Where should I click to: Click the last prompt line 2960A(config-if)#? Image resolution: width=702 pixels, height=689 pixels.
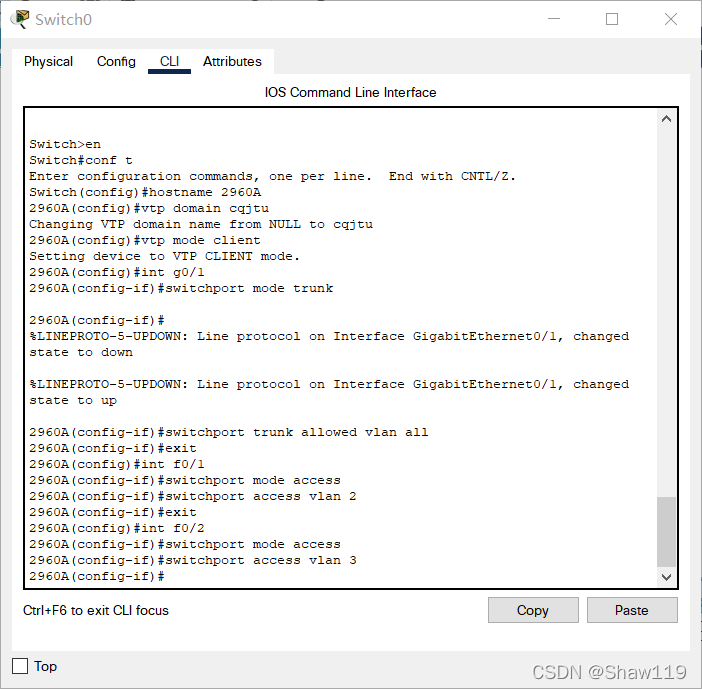click(x=97, y=576)
